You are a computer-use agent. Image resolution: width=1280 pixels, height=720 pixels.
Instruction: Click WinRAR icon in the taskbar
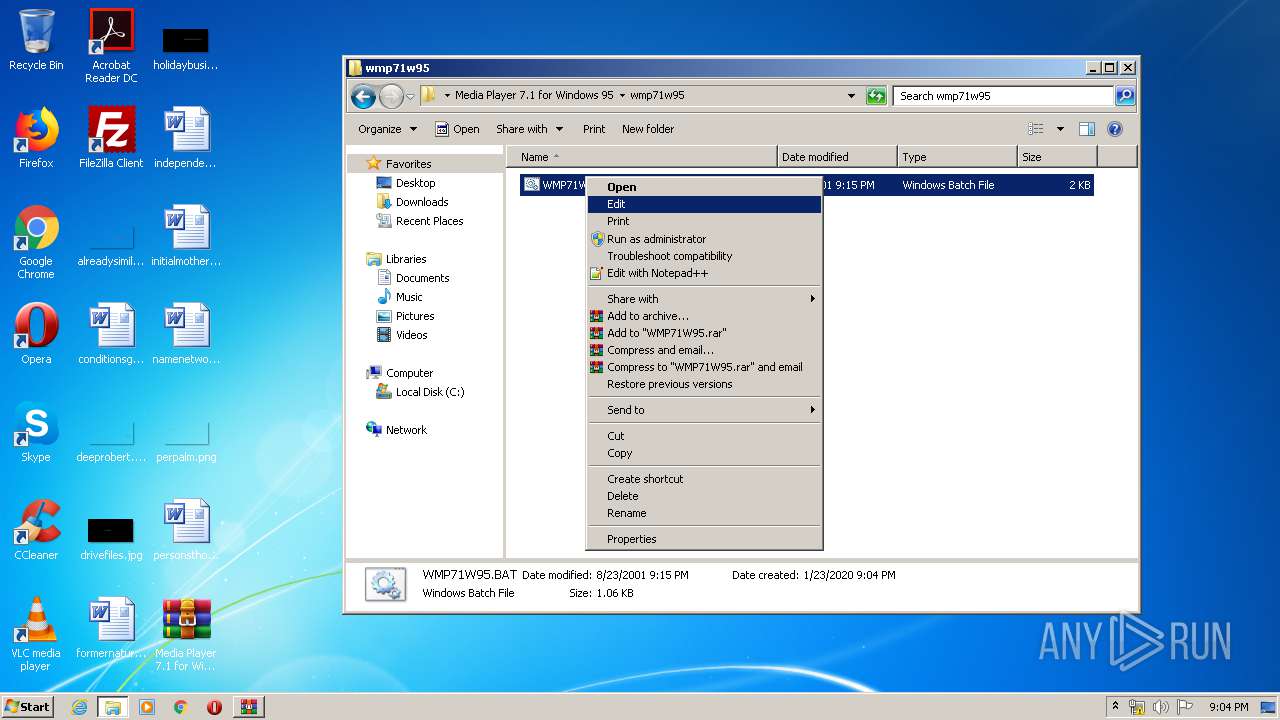248,707
